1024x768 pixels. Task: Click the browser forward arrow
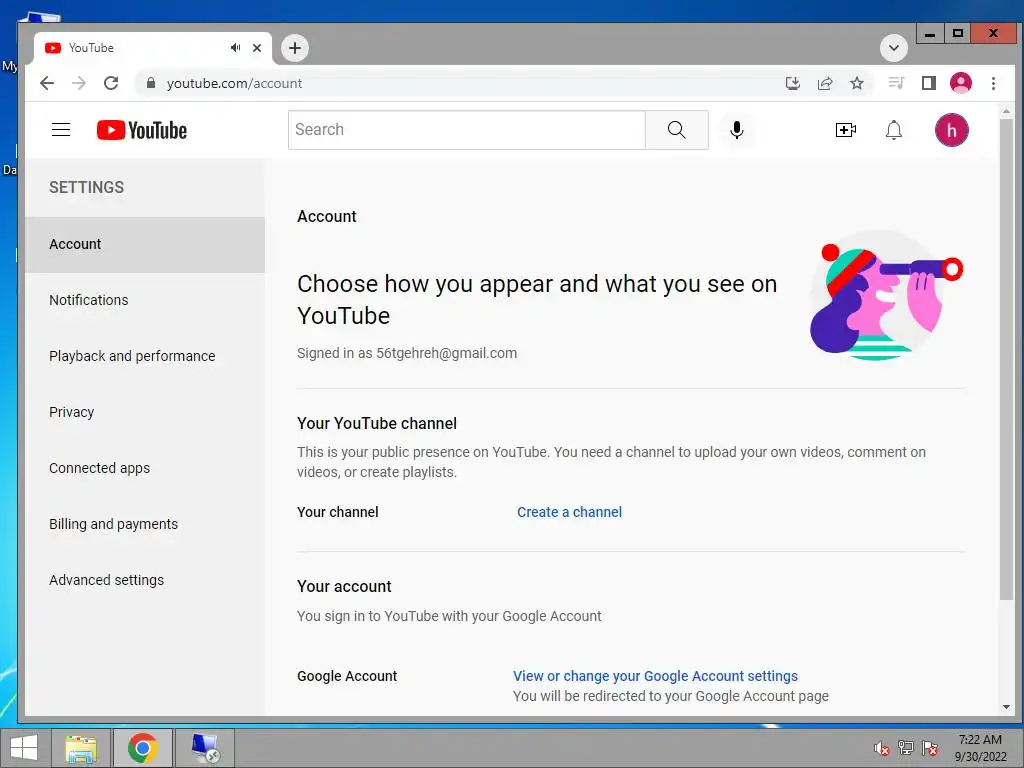78,83
